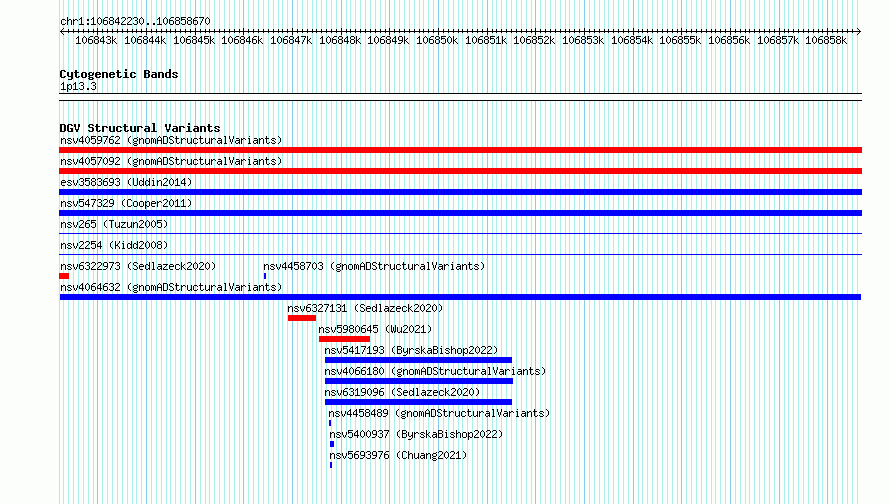Screen dimensions: 890x504
Task: Open the nsv4057092 gnomAD variant label
Action: click(171, 161)
